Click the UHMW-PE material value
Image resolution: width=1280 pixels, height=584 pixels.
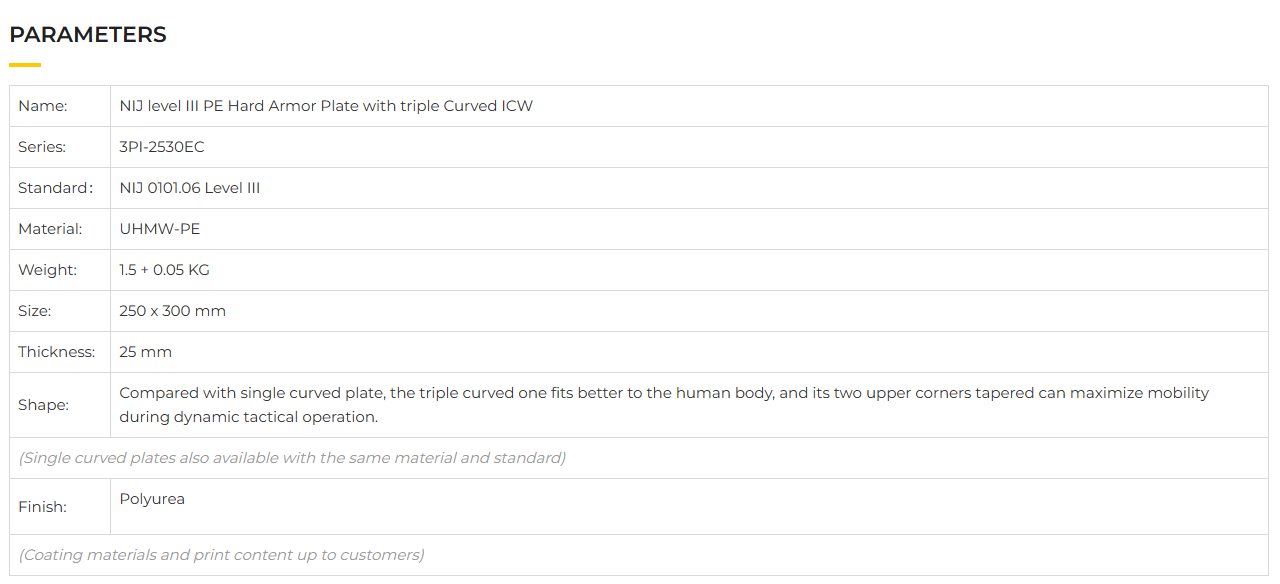coord(160,229)
